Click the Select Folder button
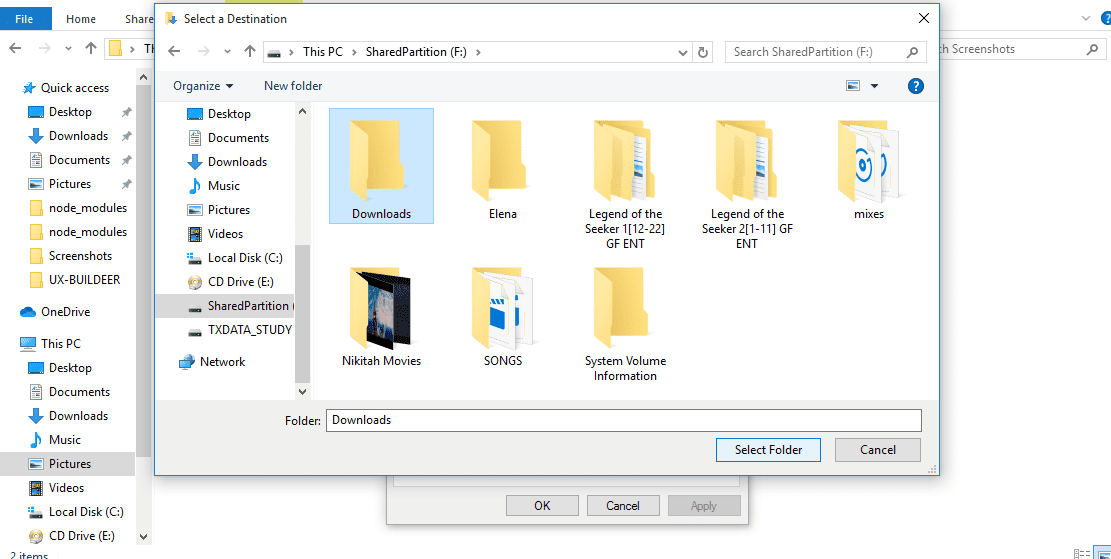 (768, 450)
